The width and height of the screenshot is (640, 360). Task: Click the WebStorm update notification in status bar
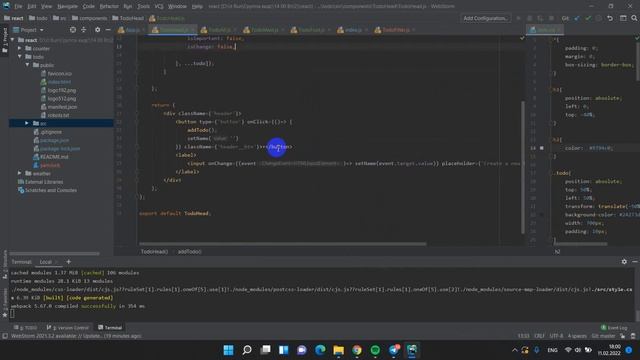click(x=76, y=336)
